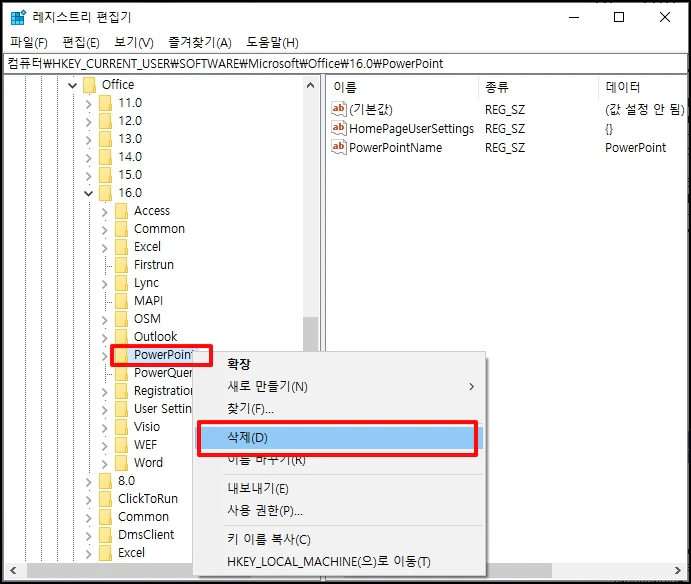Click the Outlook folder icon

[x=121, y=337]
